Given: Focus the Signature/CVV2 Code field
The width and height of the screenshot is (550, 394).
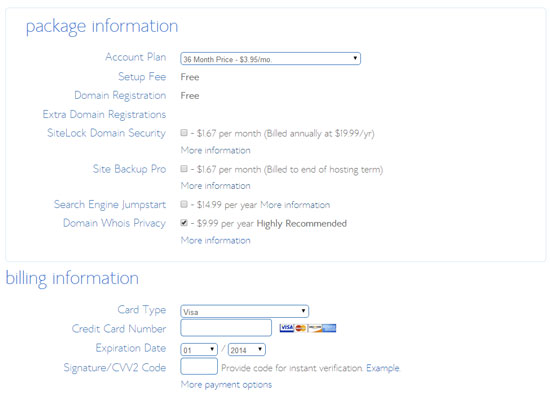Looking at the screenshot, I should pyautogui.click(x=199, y=366).
